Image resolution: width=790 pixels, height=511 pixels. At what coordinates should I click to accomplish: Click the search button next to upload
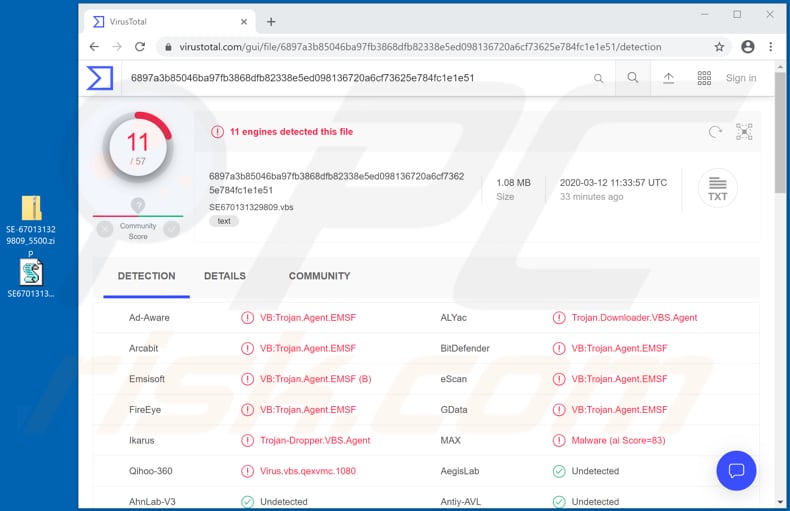633,78
